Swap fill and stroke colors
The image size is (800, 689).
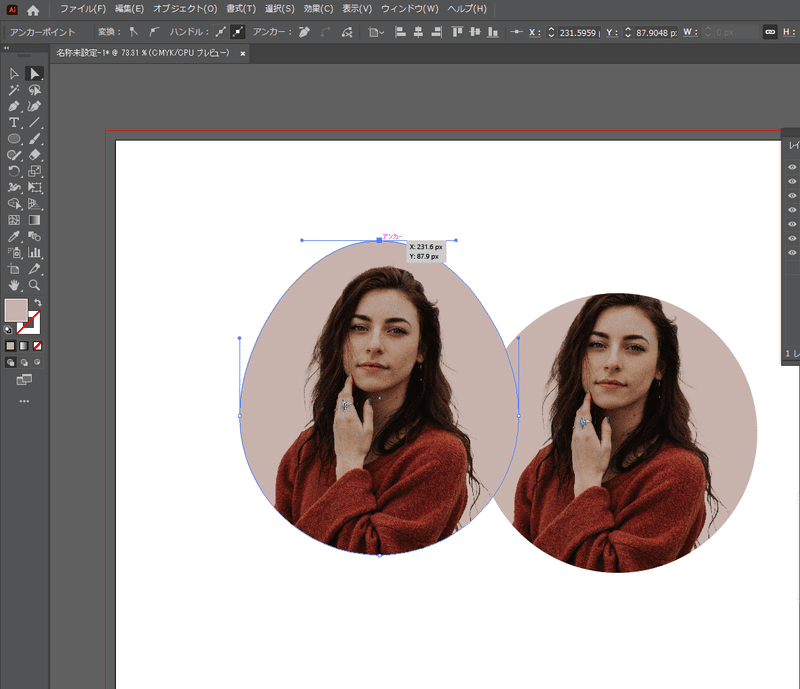[x=37, y=303]
